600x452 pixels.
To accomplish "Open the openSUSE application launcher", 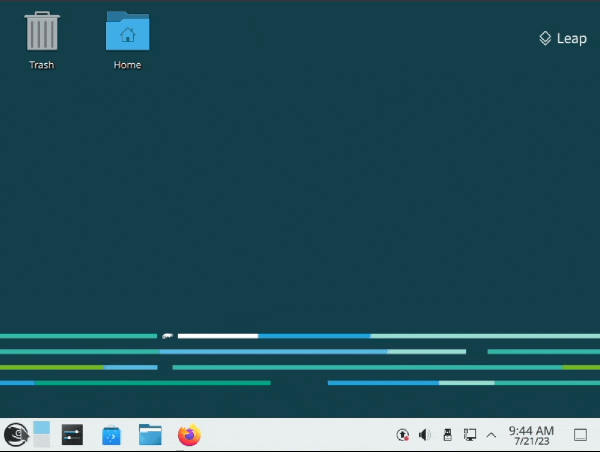I will 15,435.
